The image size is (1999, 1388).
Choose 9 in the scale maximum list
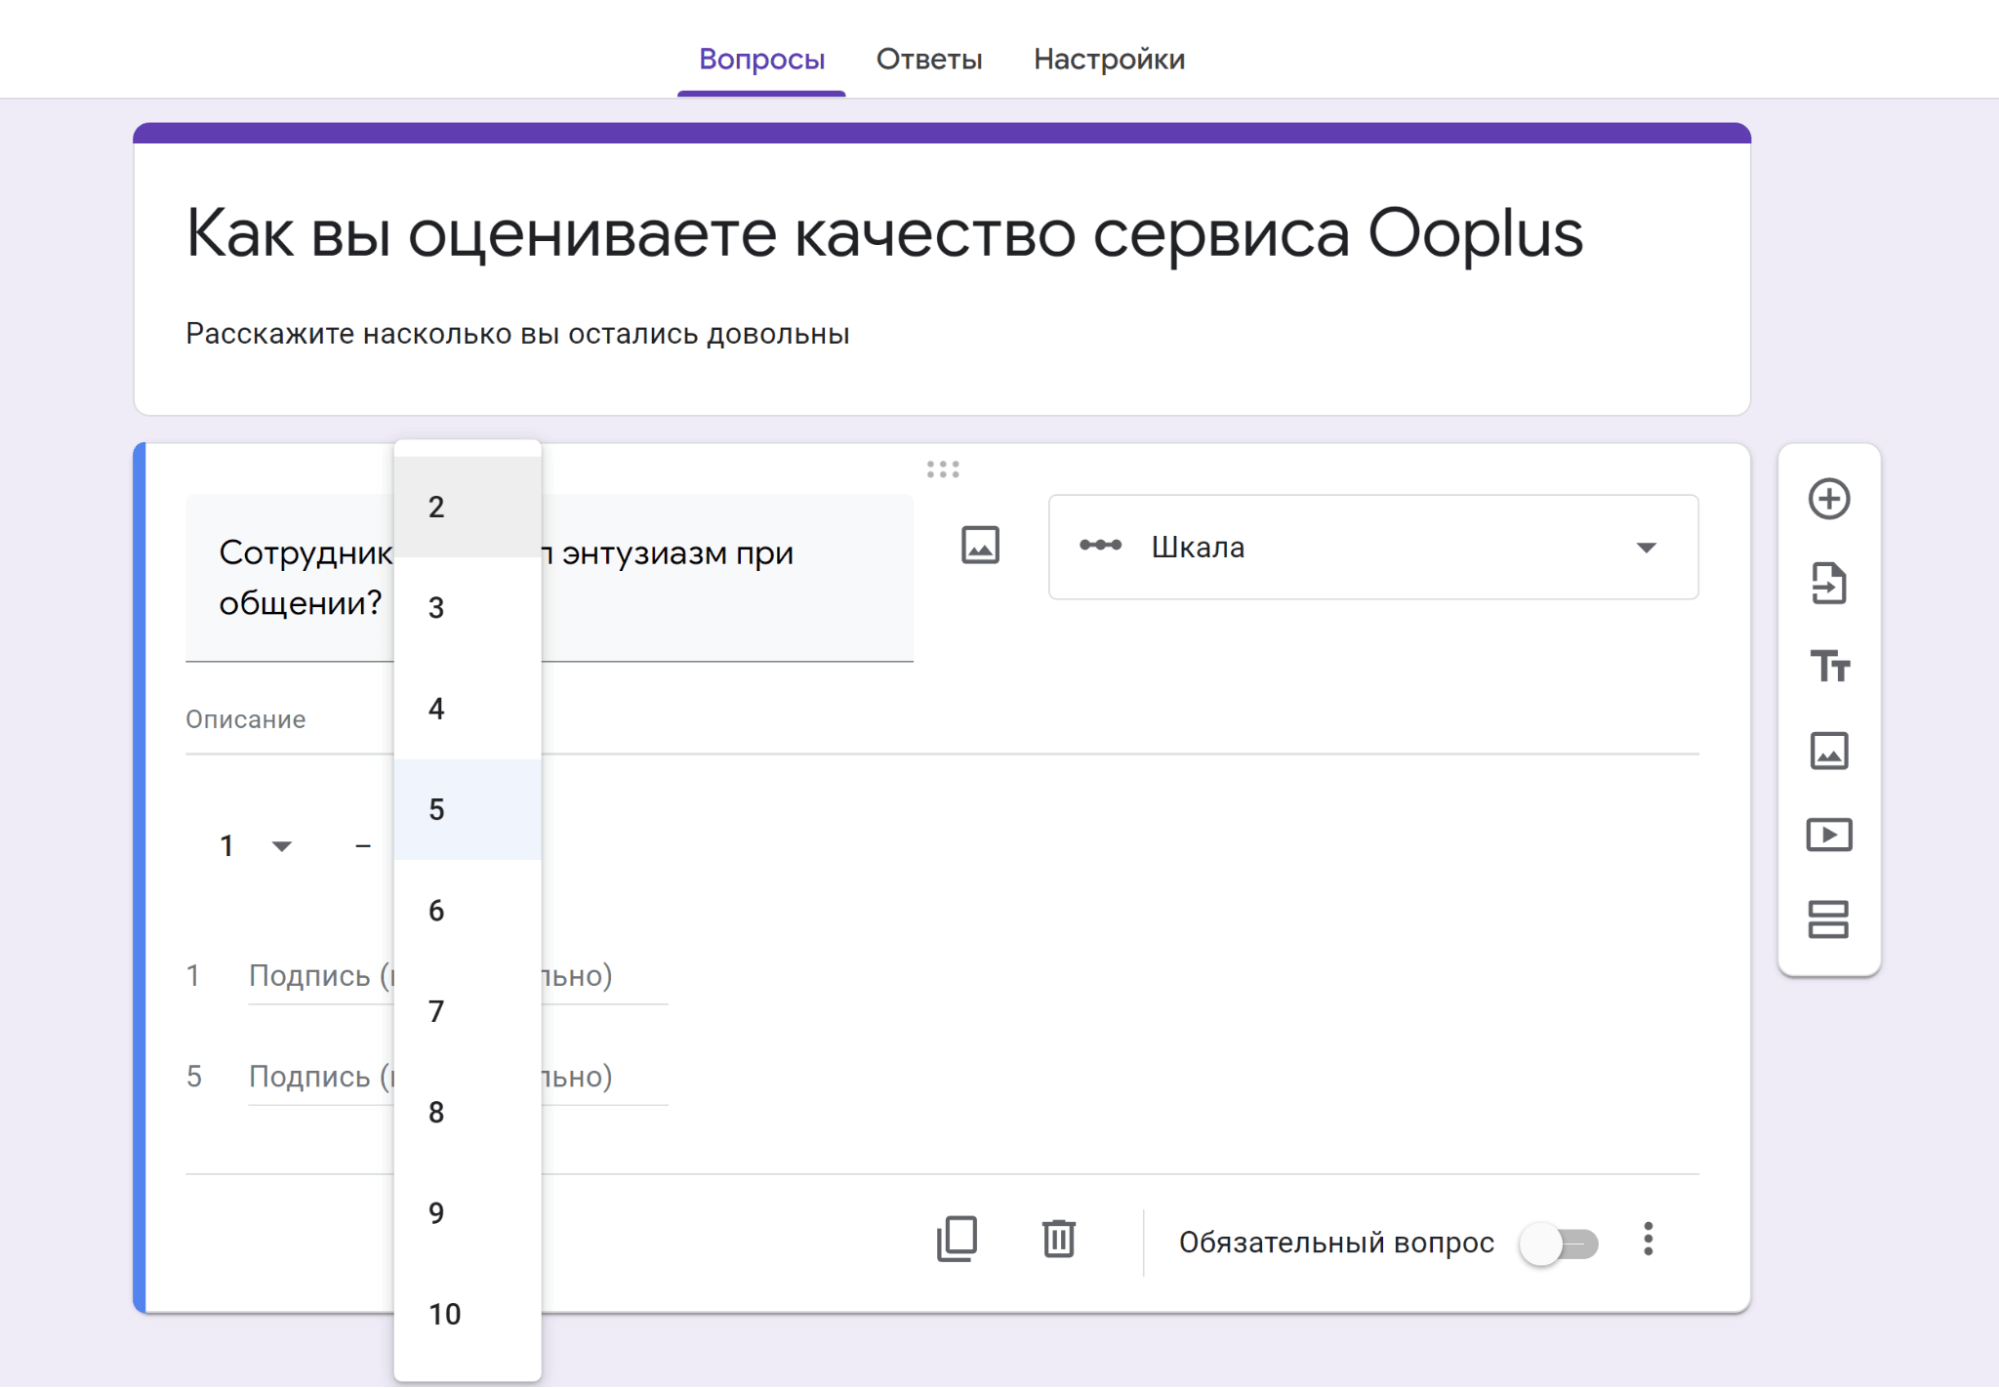click(468, 1213)
